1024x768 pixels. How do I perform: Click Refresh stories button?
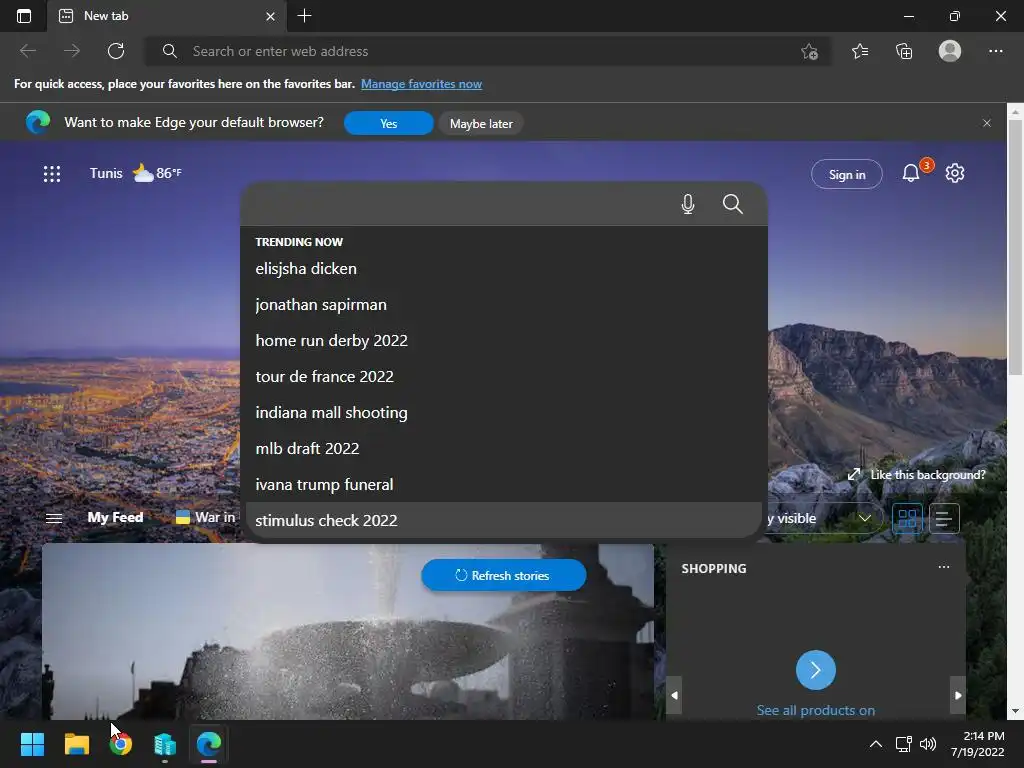(504, 575)
